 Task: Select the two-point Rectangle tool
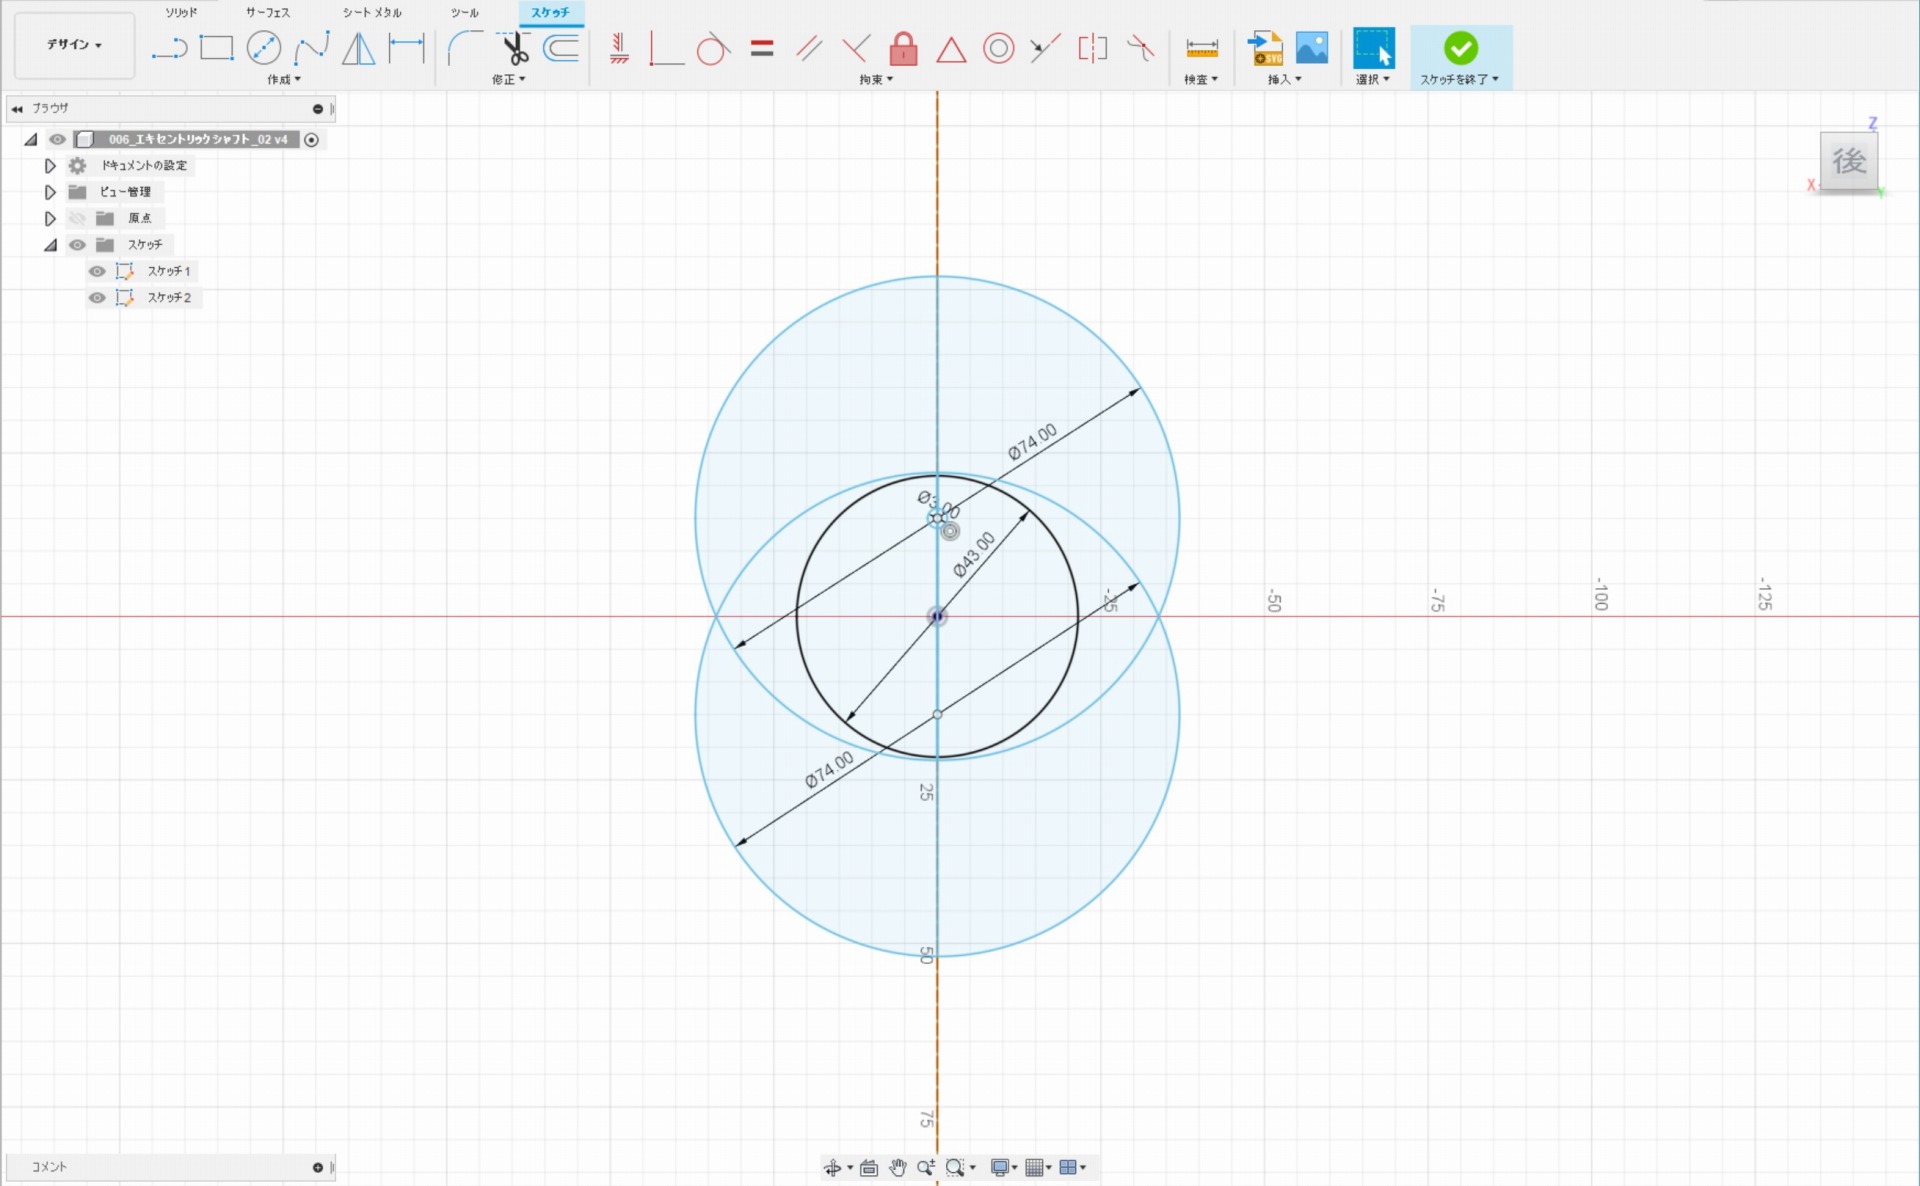click(216, 48)
